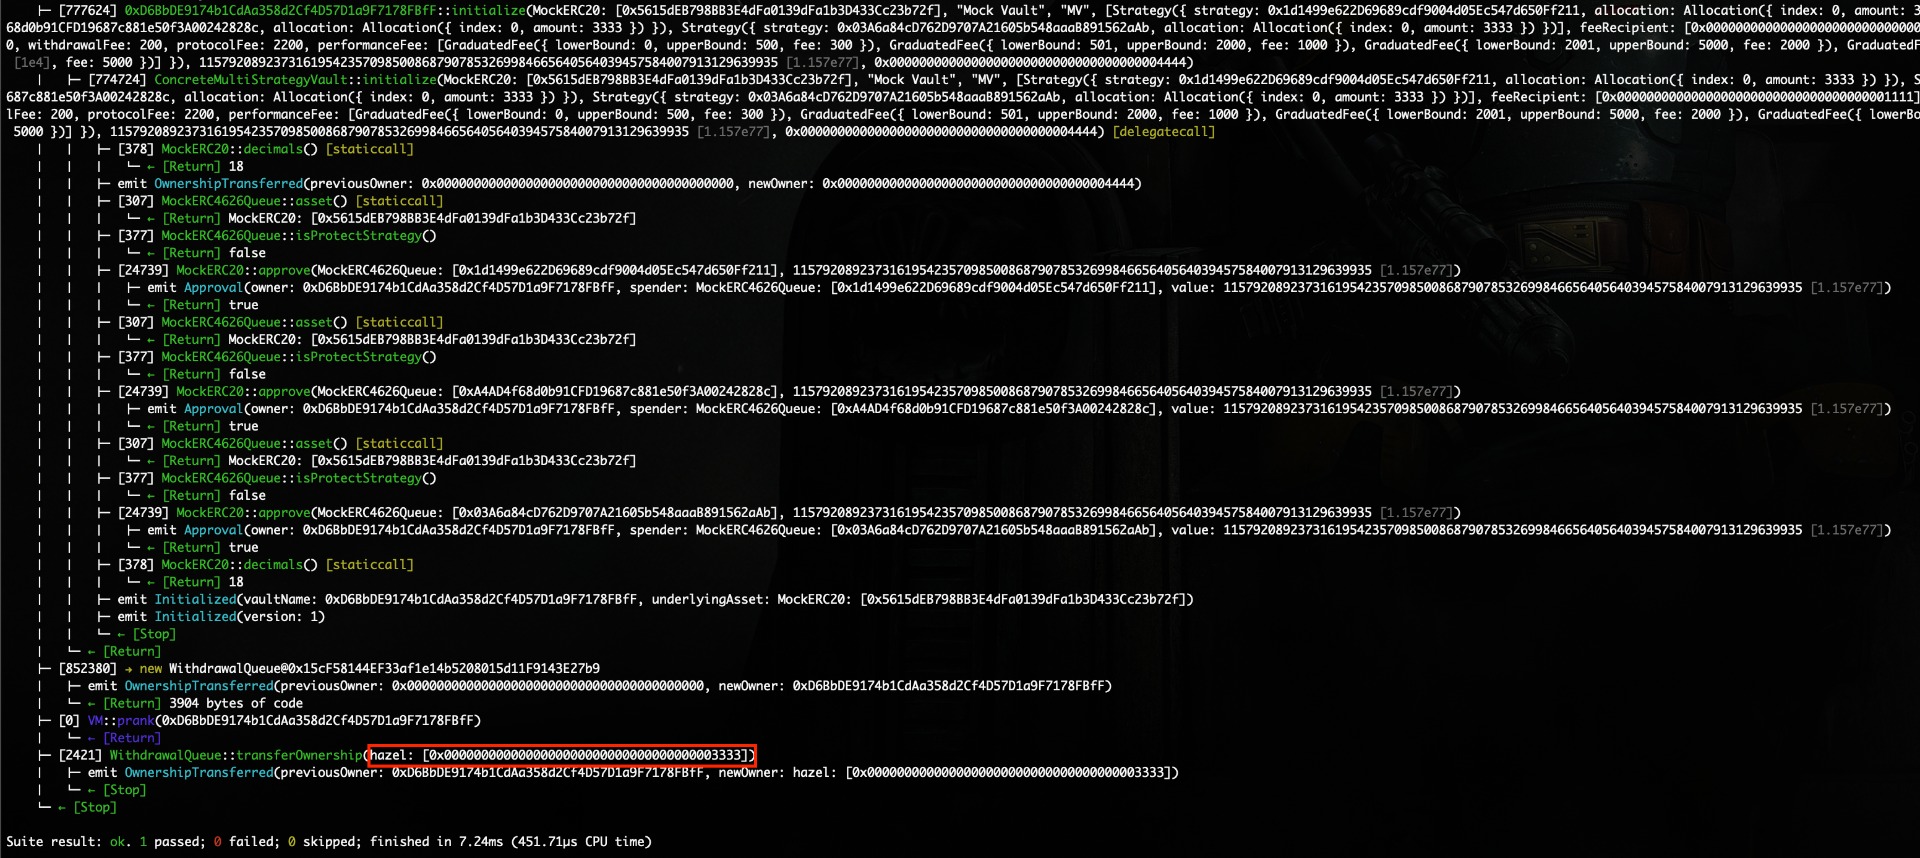The width and height of the screenshot is (1920, 858).
Task: Click the '3904 bytes of code' return text
Action: click(x=236, y=703)
